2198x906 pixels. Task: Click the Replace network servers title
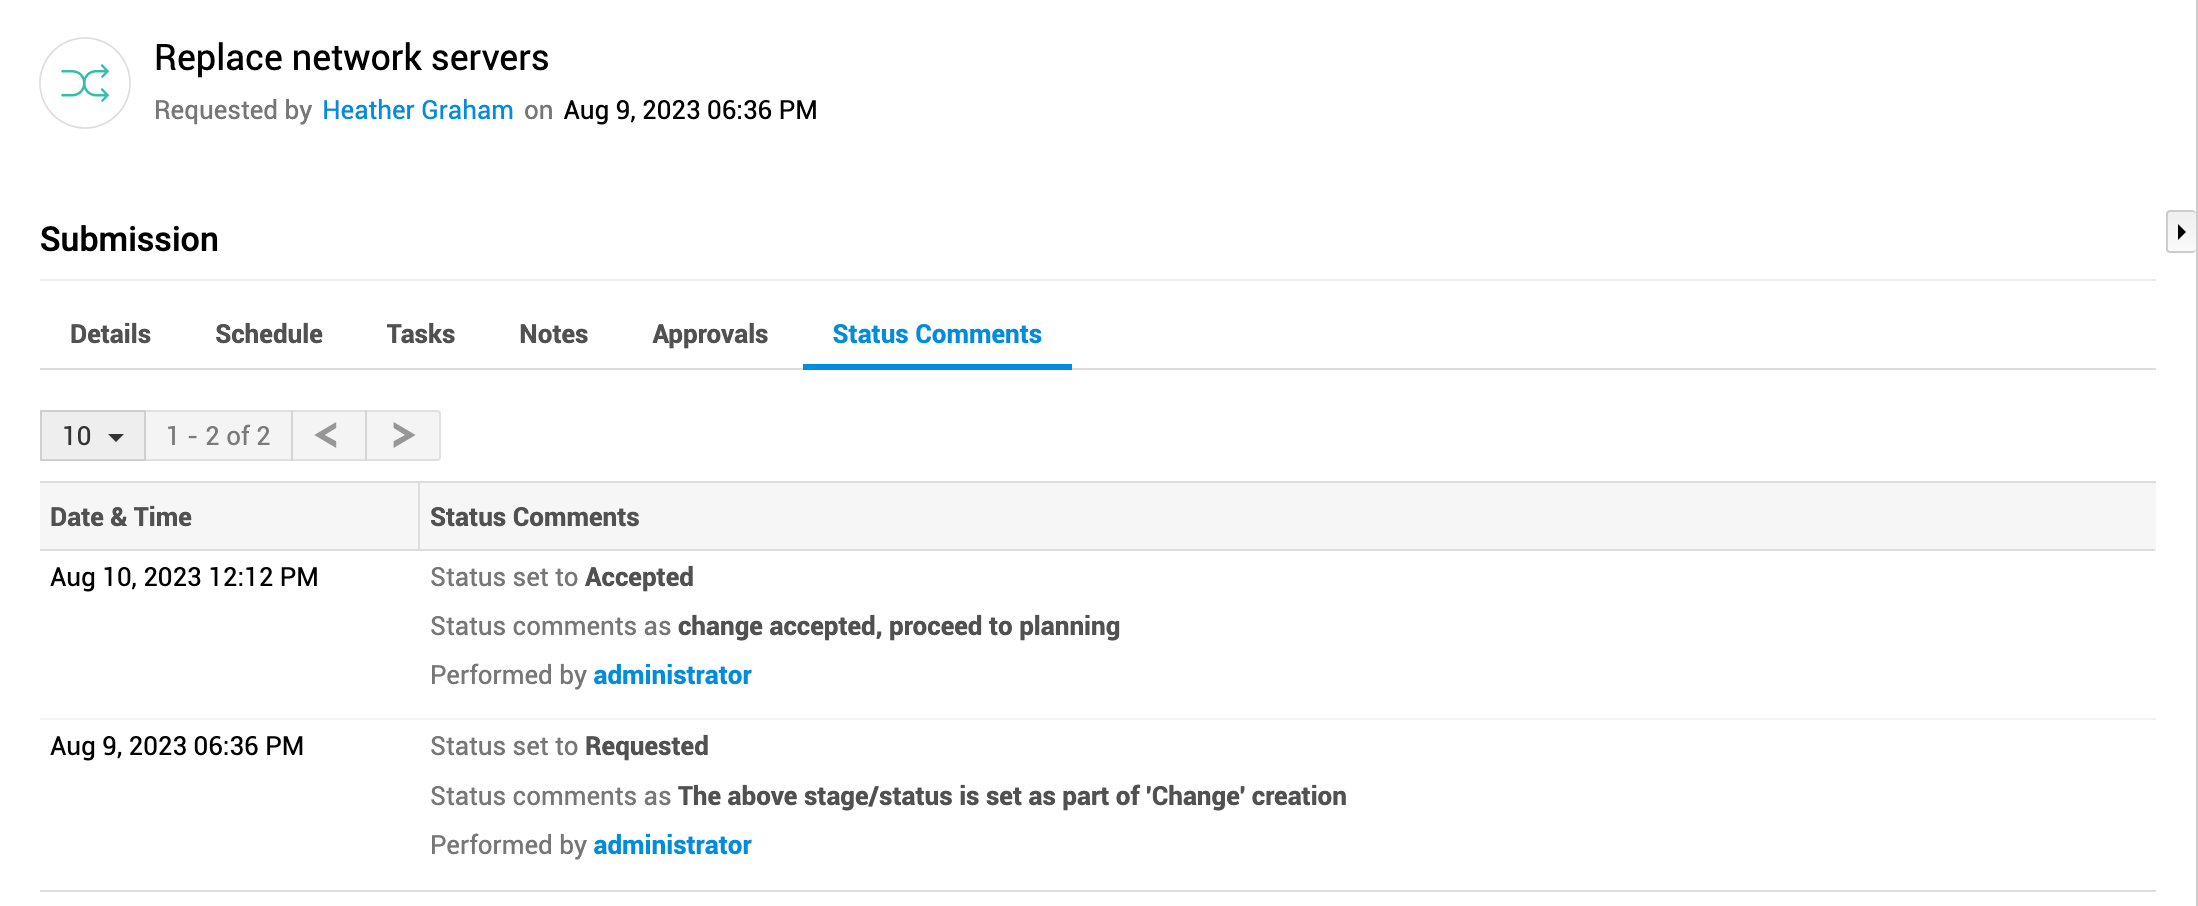351,58
